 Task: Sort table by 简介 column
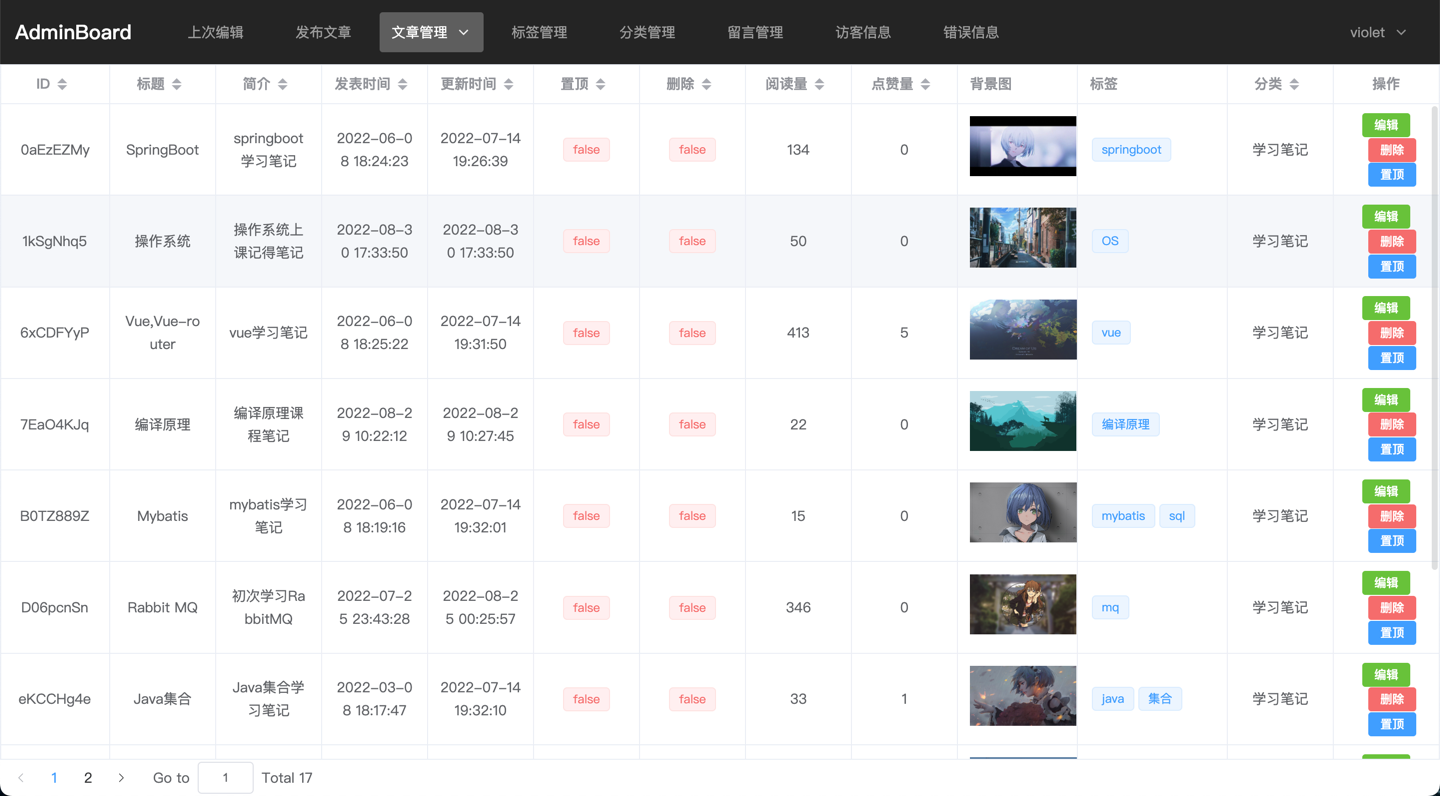pyautogui.click(x=283, y=84)
